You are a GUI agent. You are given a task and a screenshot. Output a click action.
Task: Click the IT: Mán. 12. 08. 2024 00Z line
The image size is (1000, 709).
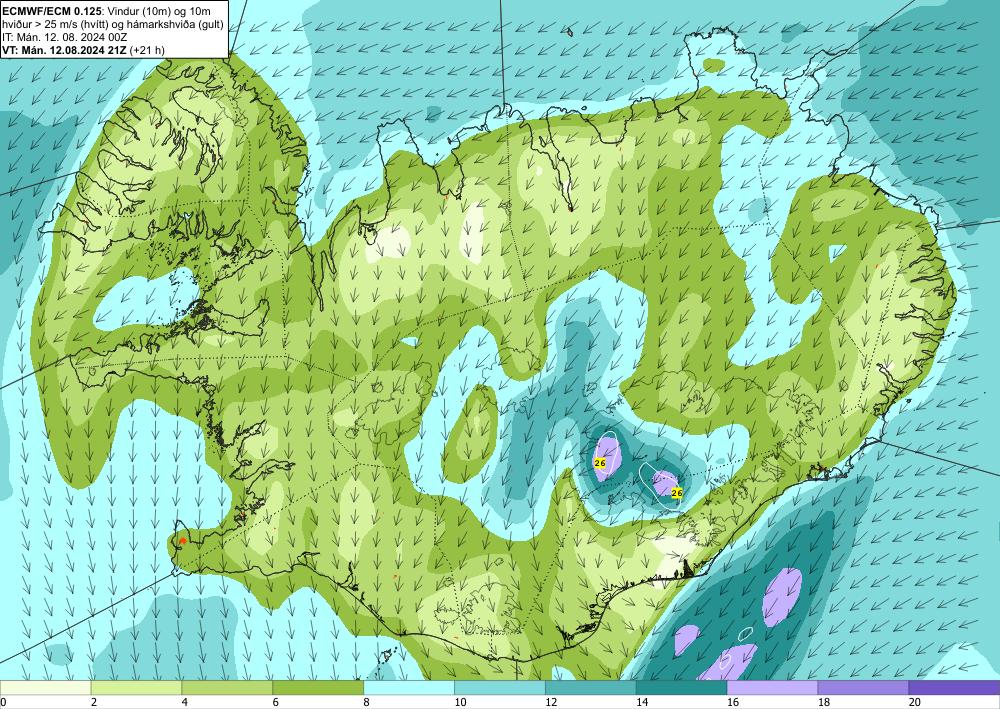[x=64, y=37]
